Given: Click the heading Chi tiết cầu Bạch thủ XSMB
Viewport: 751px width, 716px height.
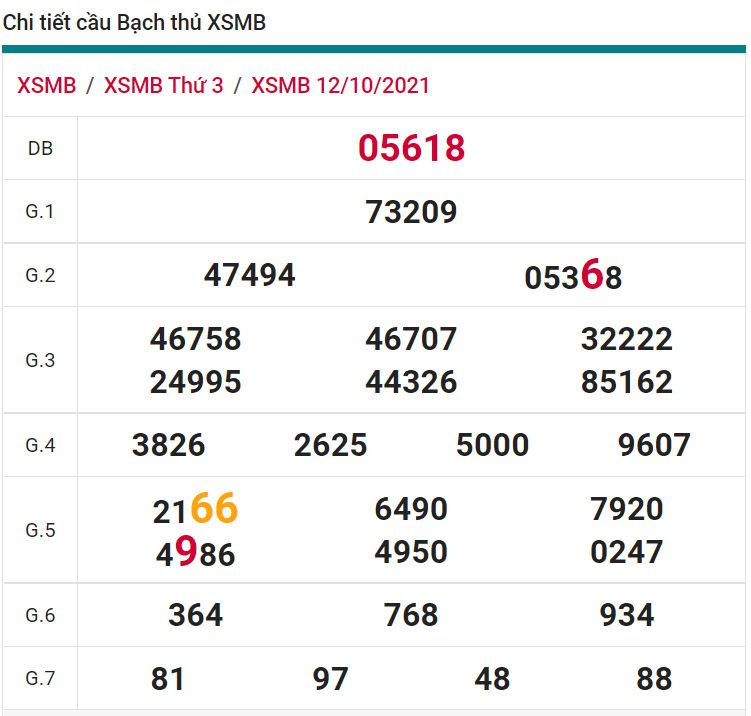Looking at the screenshot, I should (135, 22).
